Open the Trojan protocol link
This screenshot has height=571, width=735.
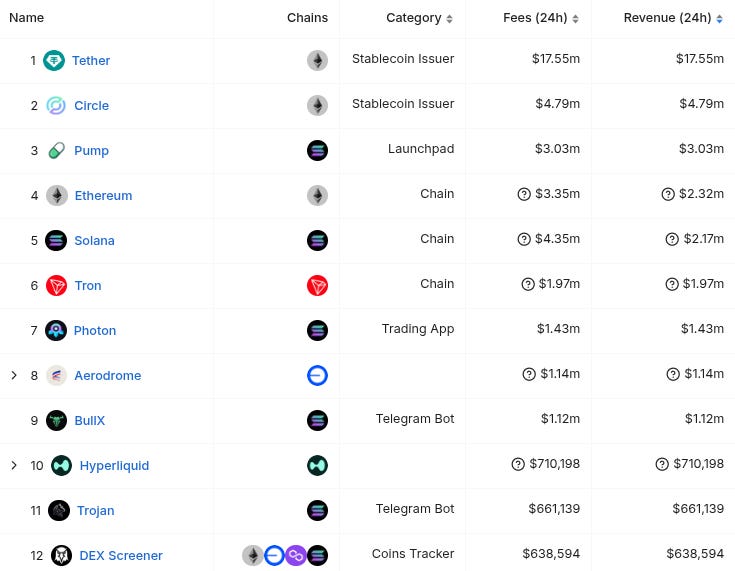(96, 511)
